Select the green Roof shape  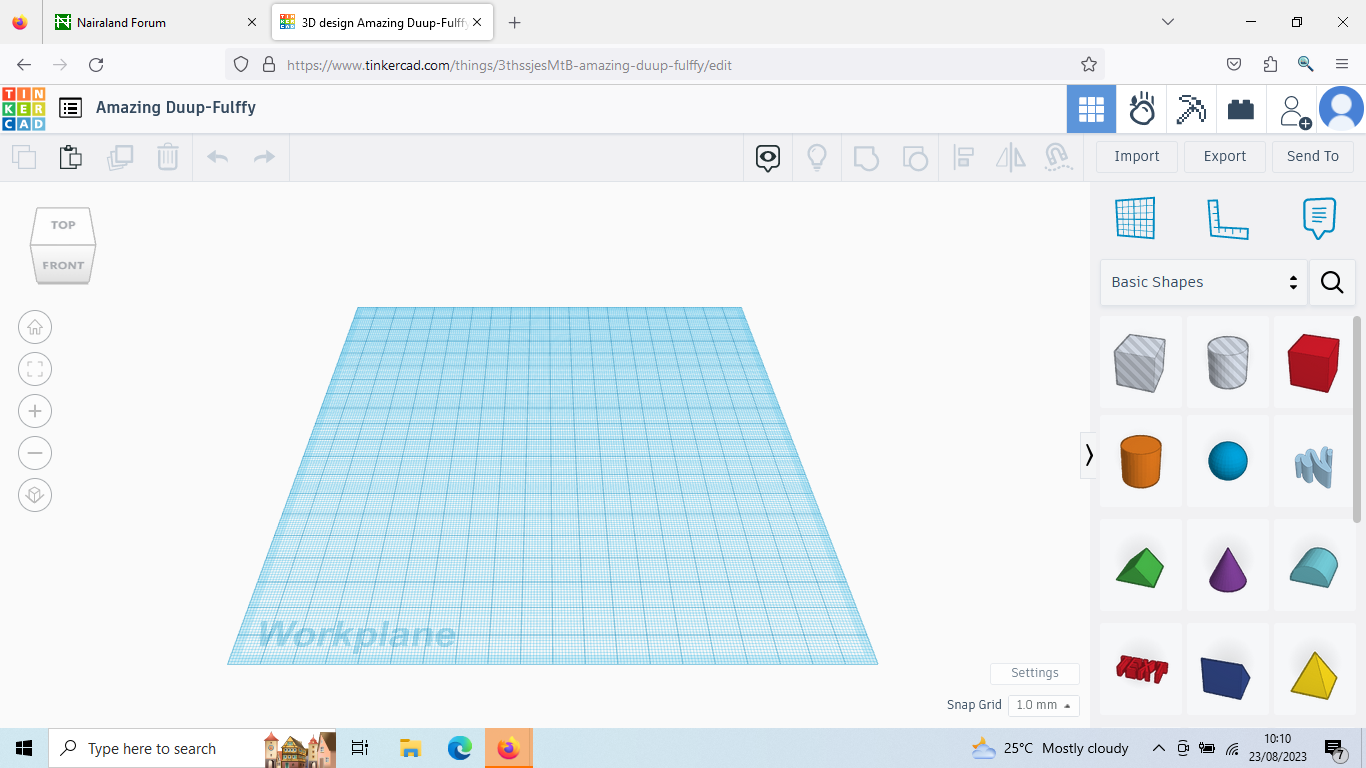coord(1141,565)
